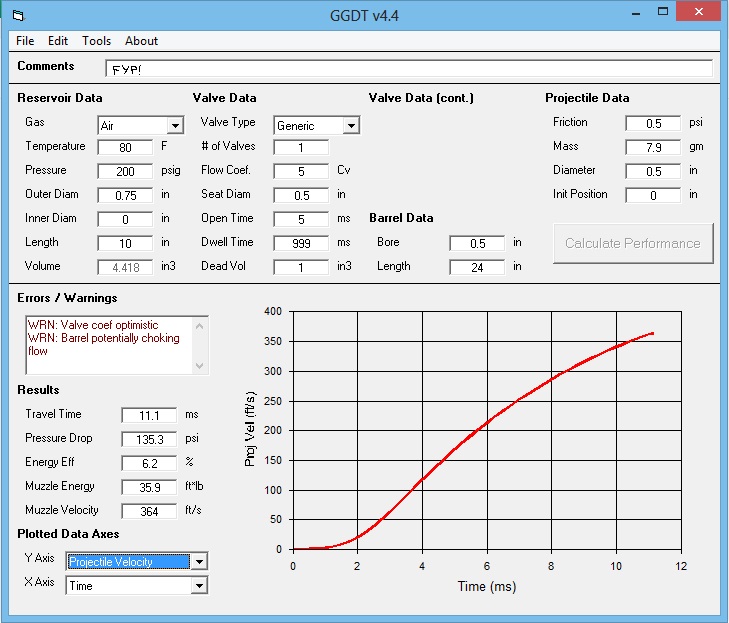Click the GGDT app icon in title bar
The height and width of the screenshot is (623, 729).
pos(17,14)
